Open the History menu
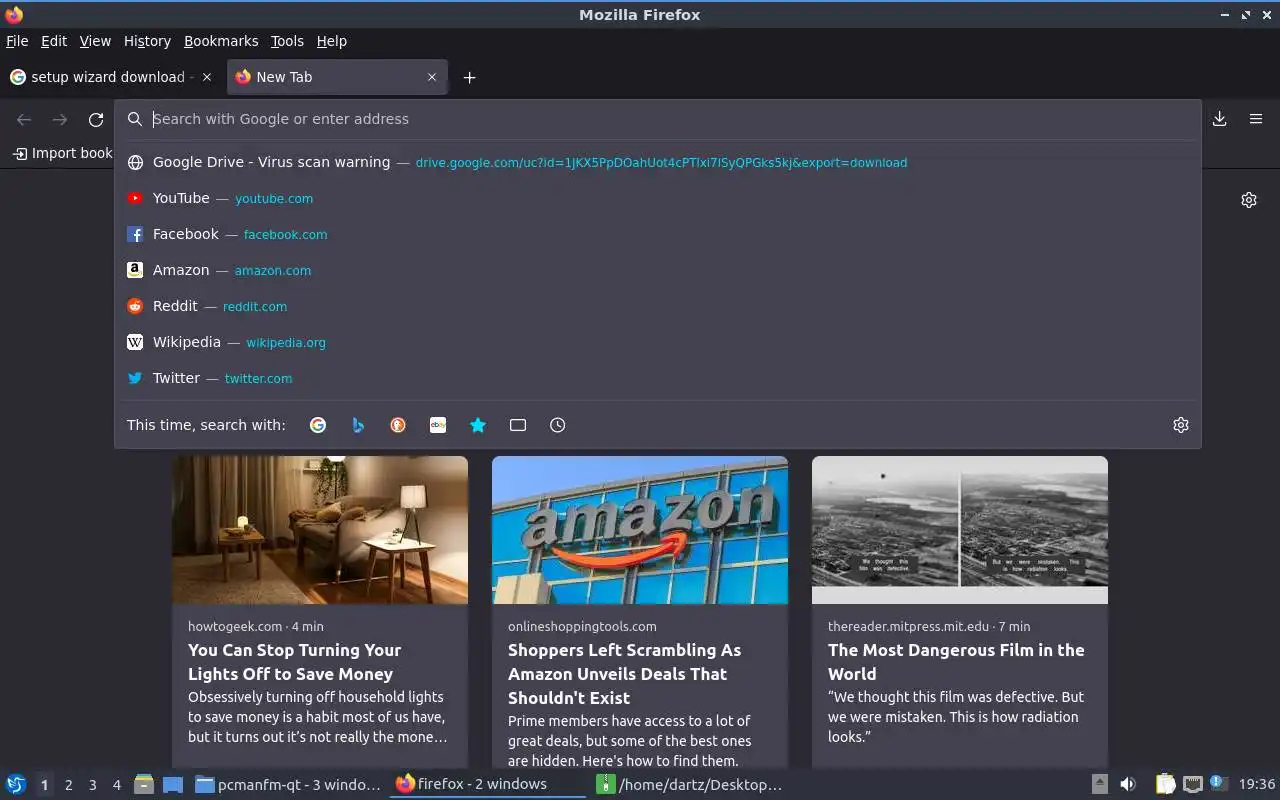Viewport: 1280px width, 800px height. pos(147,41)
